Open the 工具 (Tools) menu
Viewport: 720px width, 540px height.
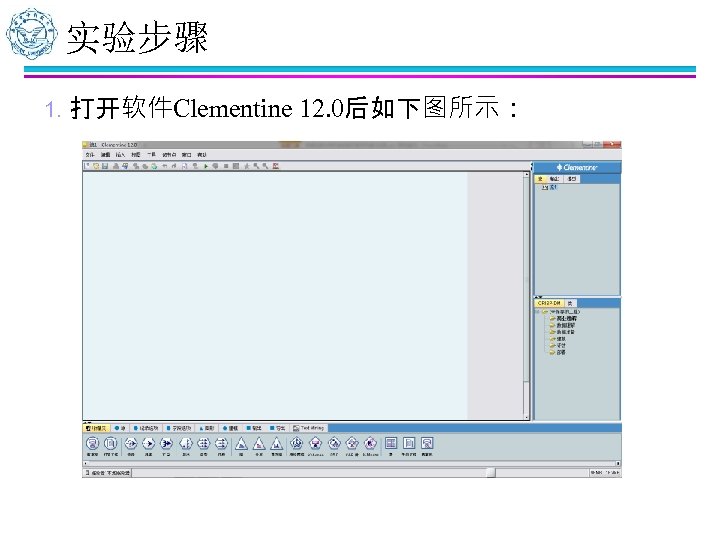click(x=152, y=155)
